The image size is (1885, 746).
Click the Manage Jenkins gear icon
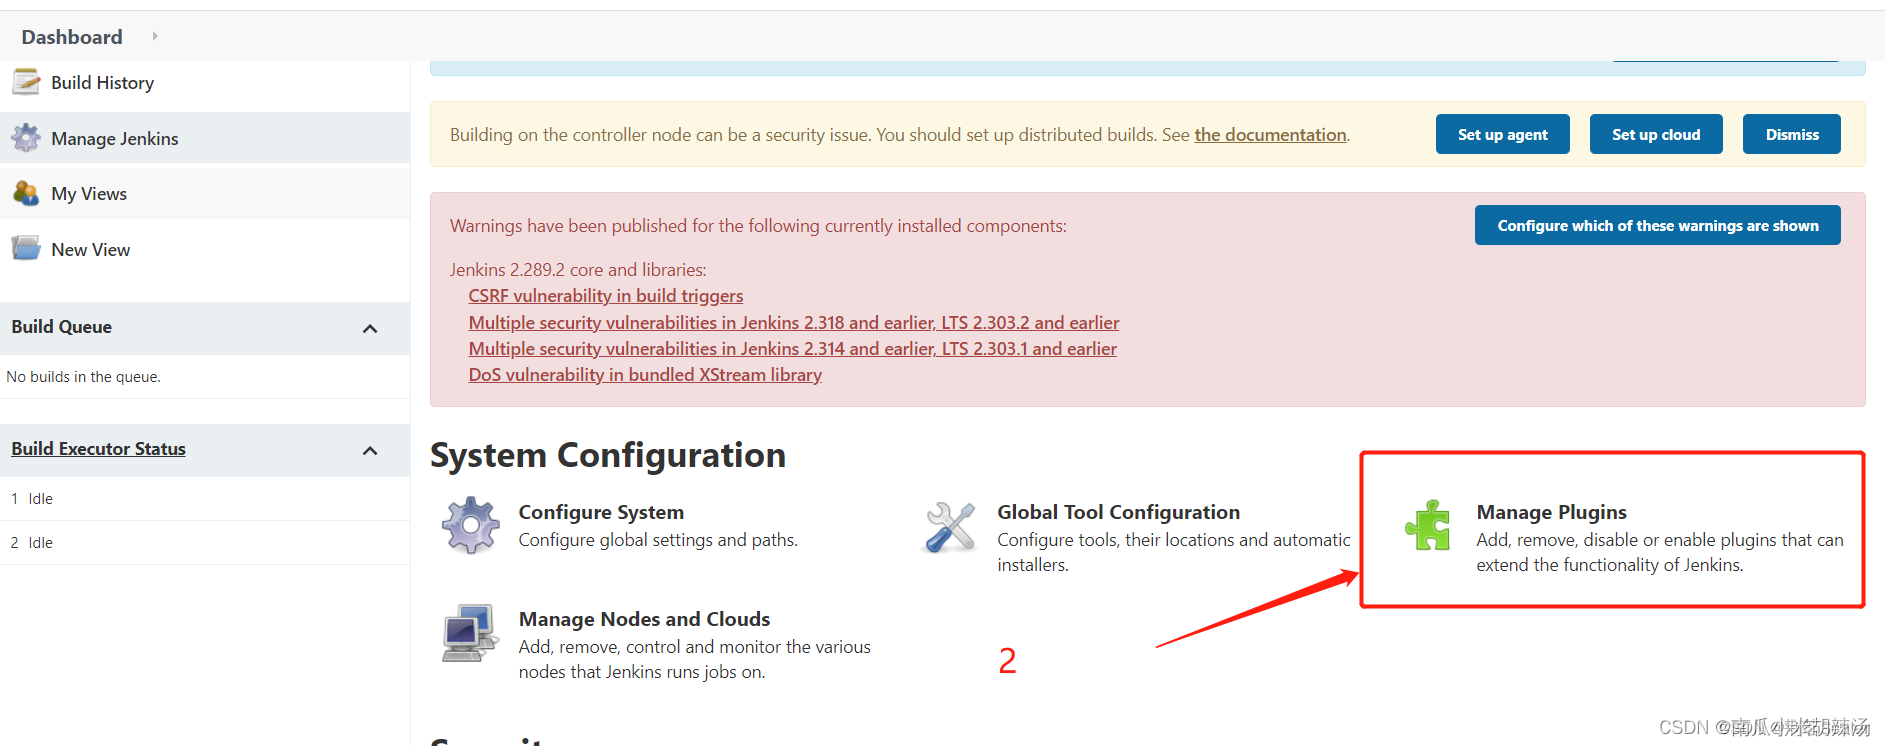26,138
